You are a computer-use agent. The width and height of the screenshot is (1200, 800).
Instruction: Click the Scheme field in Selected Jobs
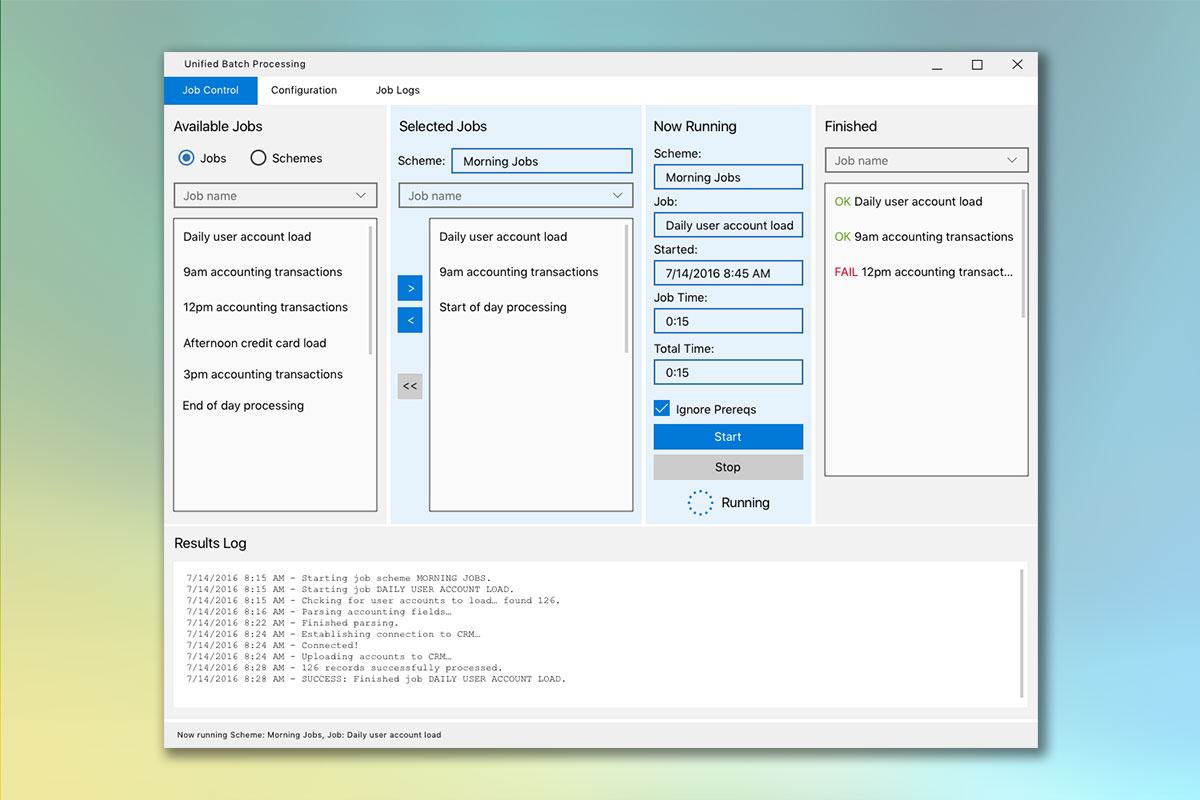tap(542, 161)
